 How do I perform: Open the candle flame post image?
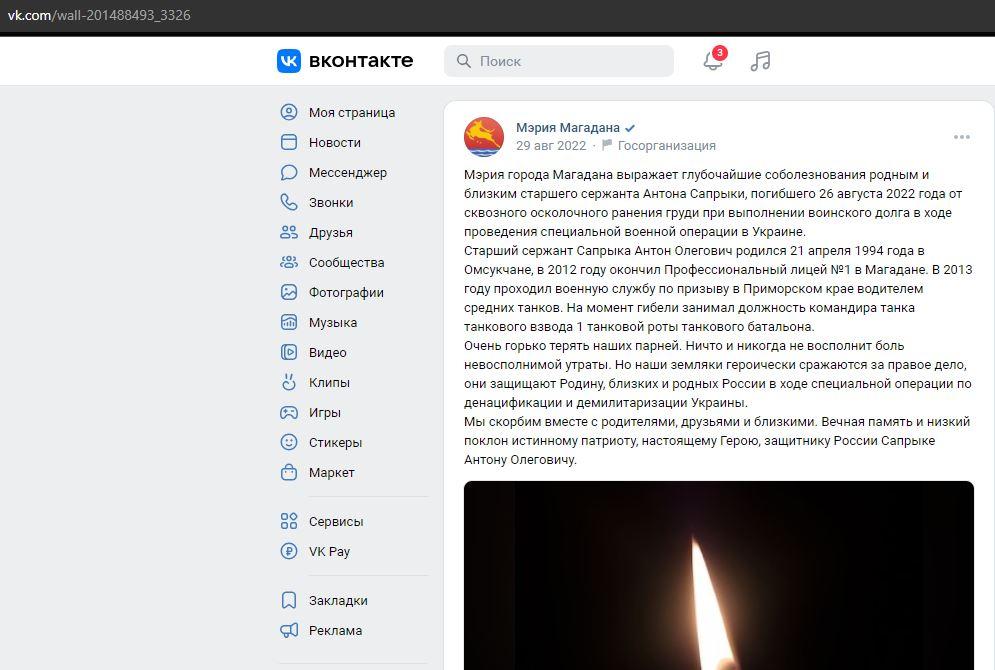(x=718, y=575)
